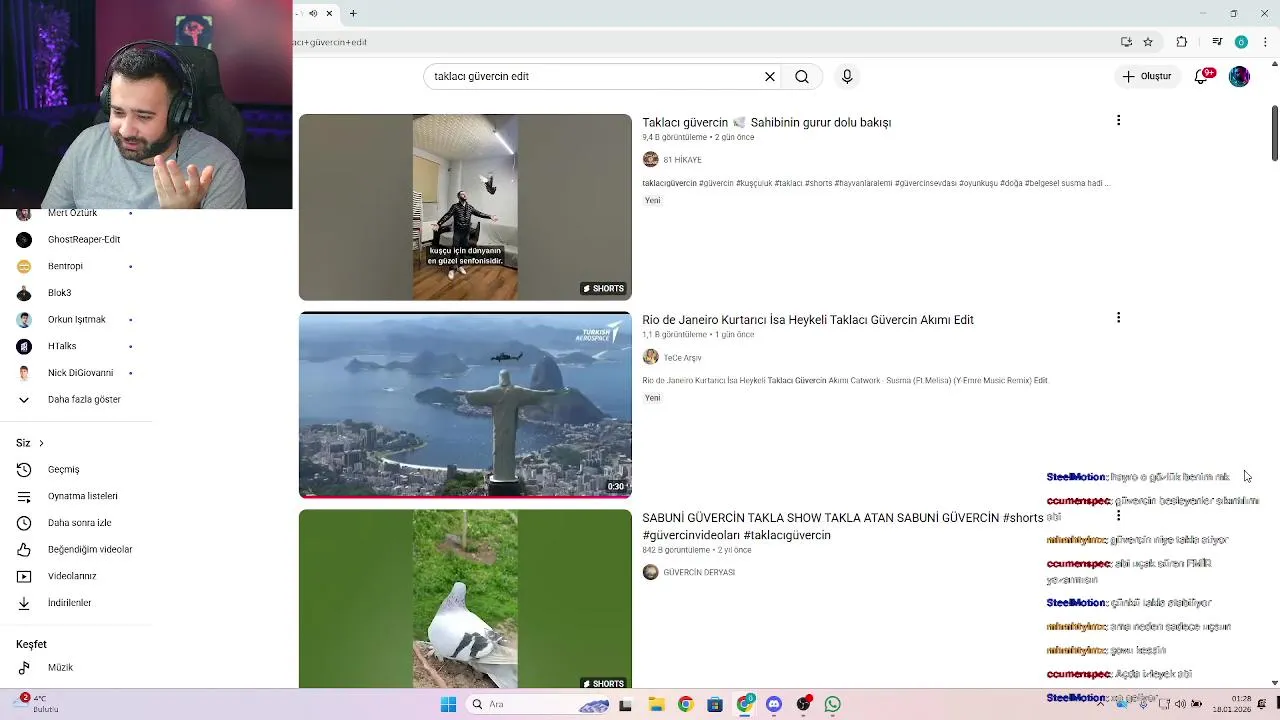The height and width of the screenshot is (720, 1280).
Task: Play the Christ statue video thumbnail
Action: tap(465, 404)
